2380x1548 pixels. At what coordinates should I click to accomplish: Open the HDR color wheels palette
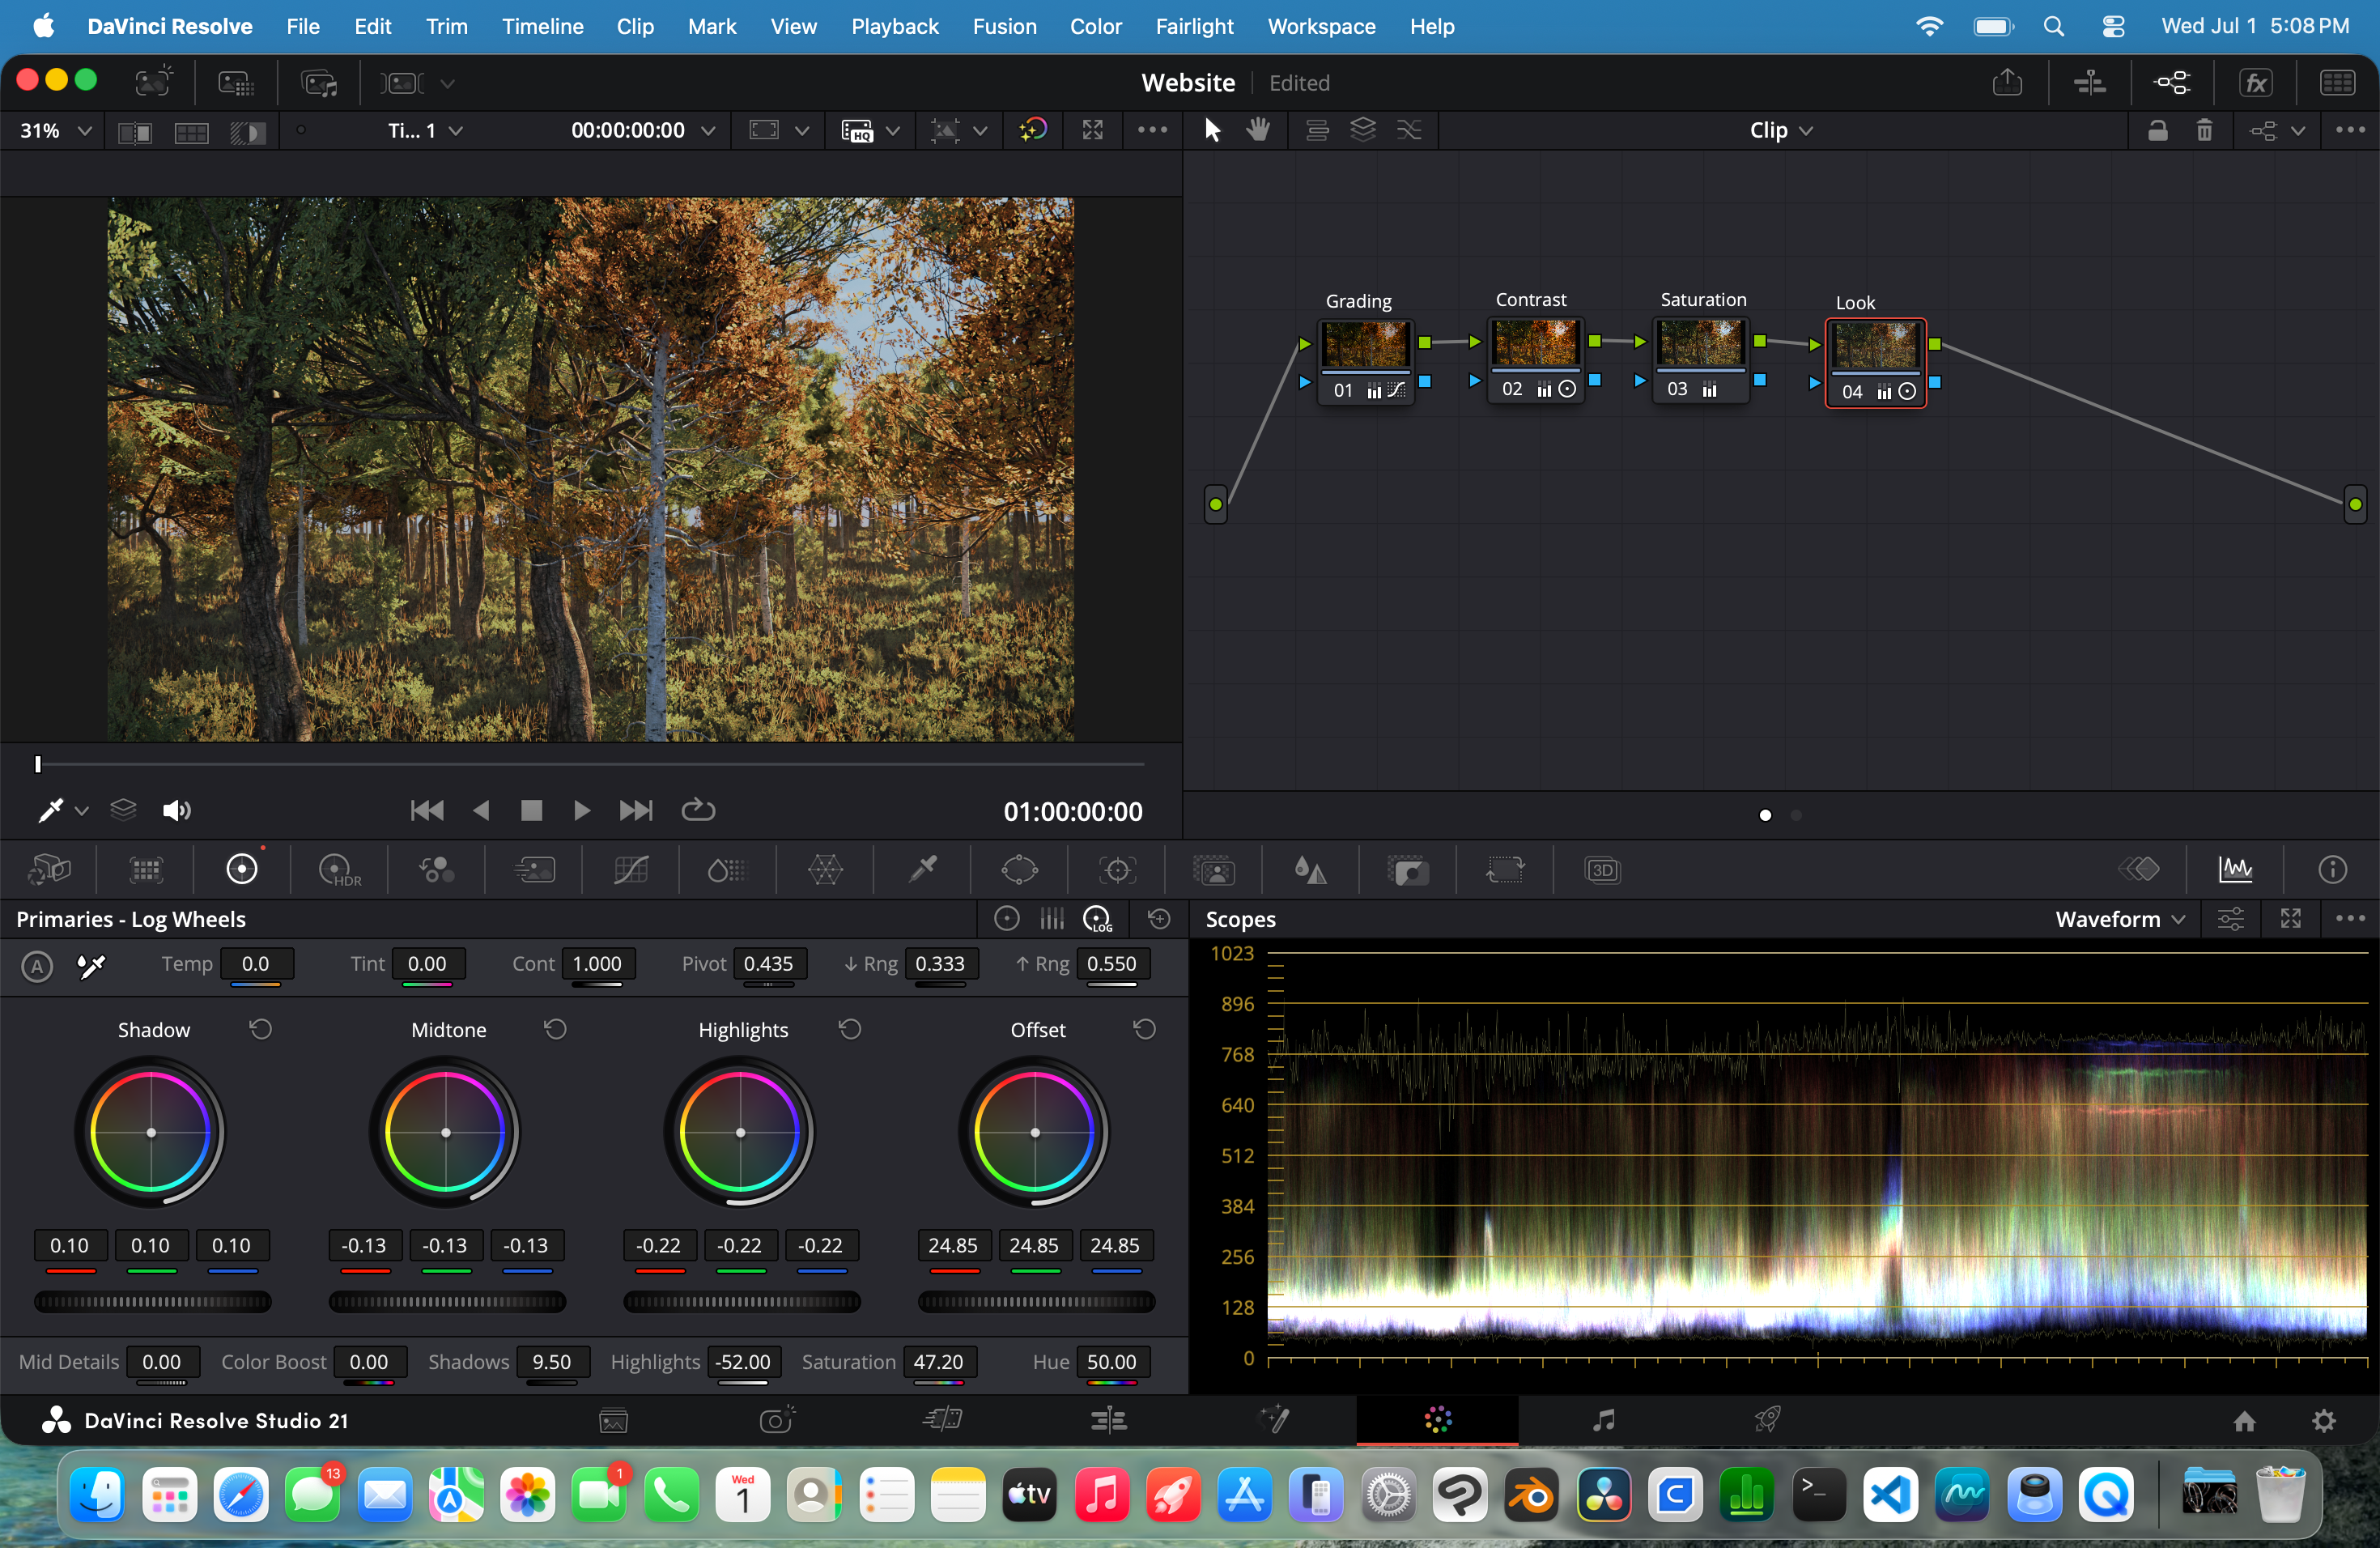point(338,870)
